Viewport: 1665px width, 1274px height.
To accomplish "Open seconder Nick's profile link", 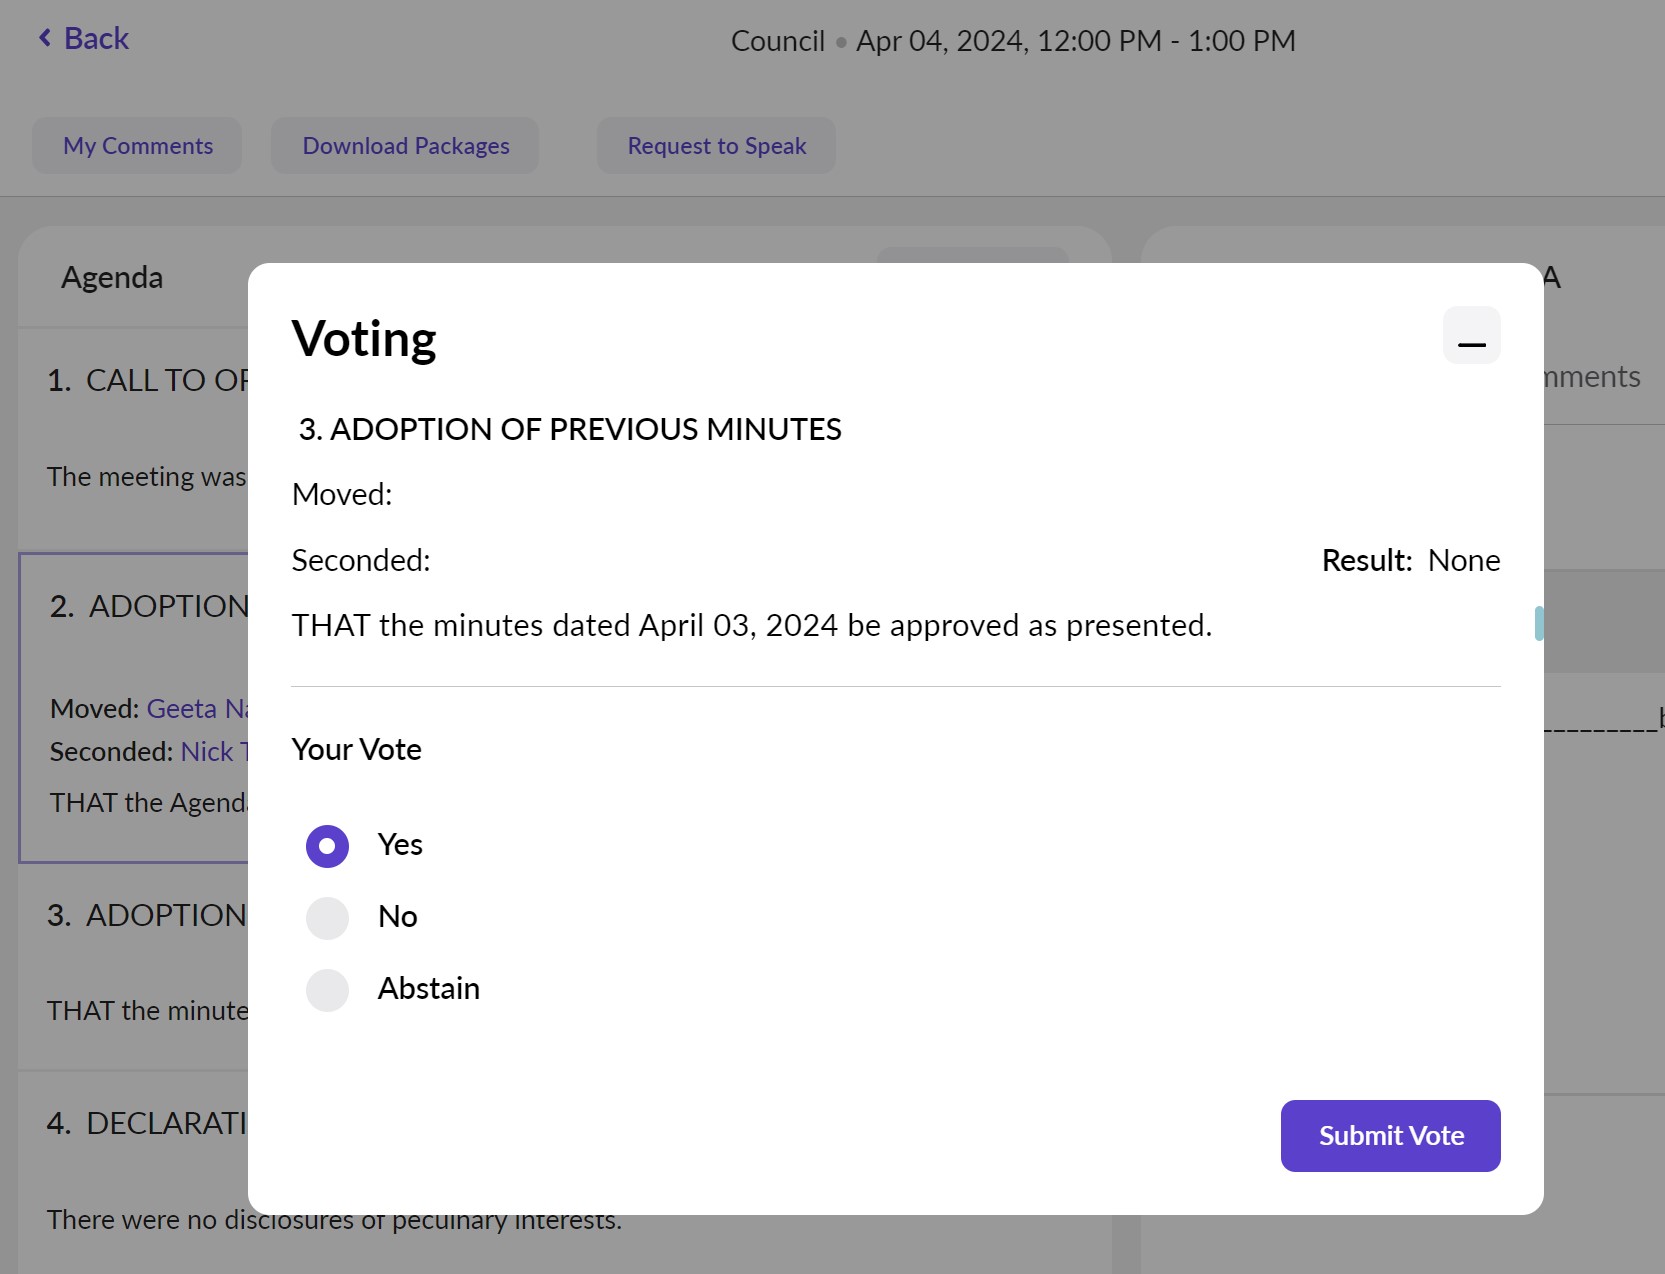I will (x=216, y=751).
